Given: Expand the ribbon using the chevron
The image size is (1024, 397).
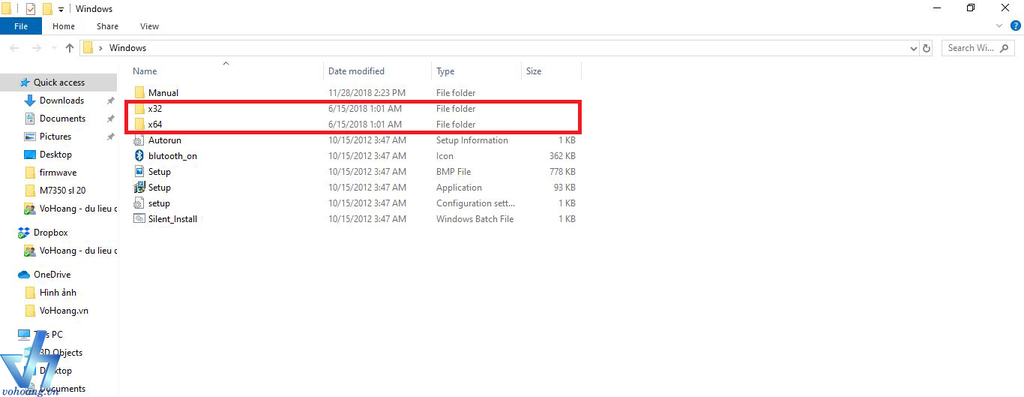Looking at the screenshot, I should point(999,26).
